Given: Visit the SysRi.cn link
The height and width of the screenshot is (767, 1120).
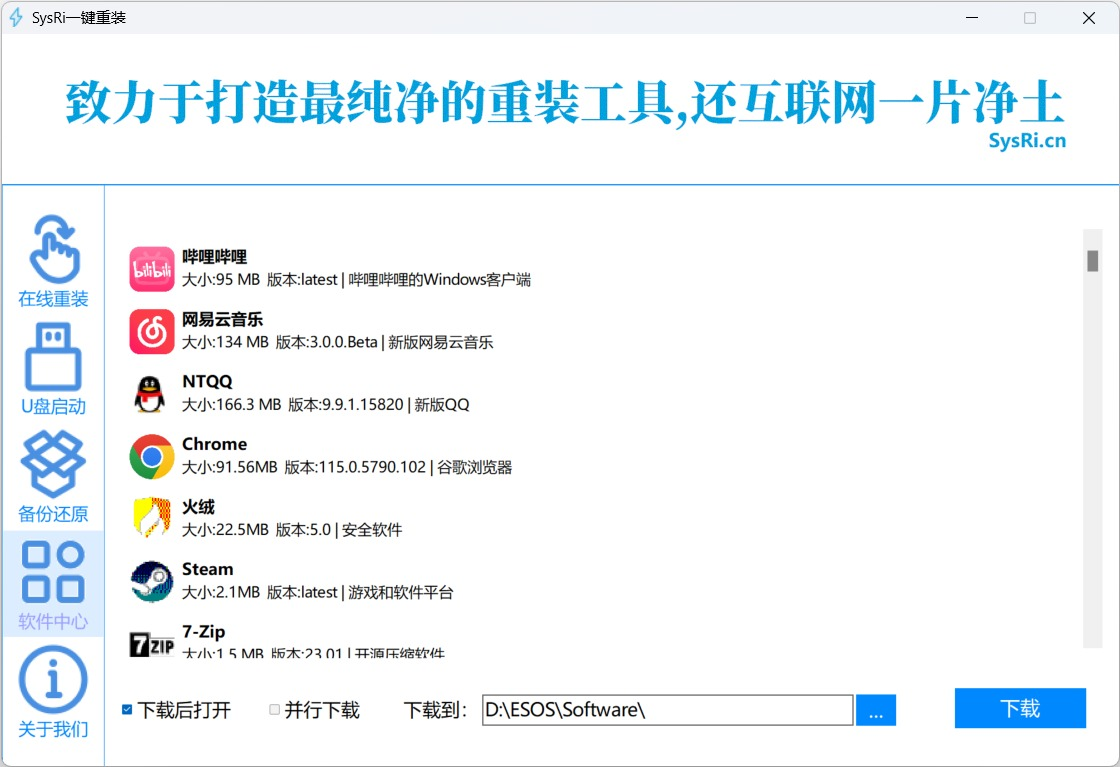Looking at the screenshot, I should (x=1028, y=140).
